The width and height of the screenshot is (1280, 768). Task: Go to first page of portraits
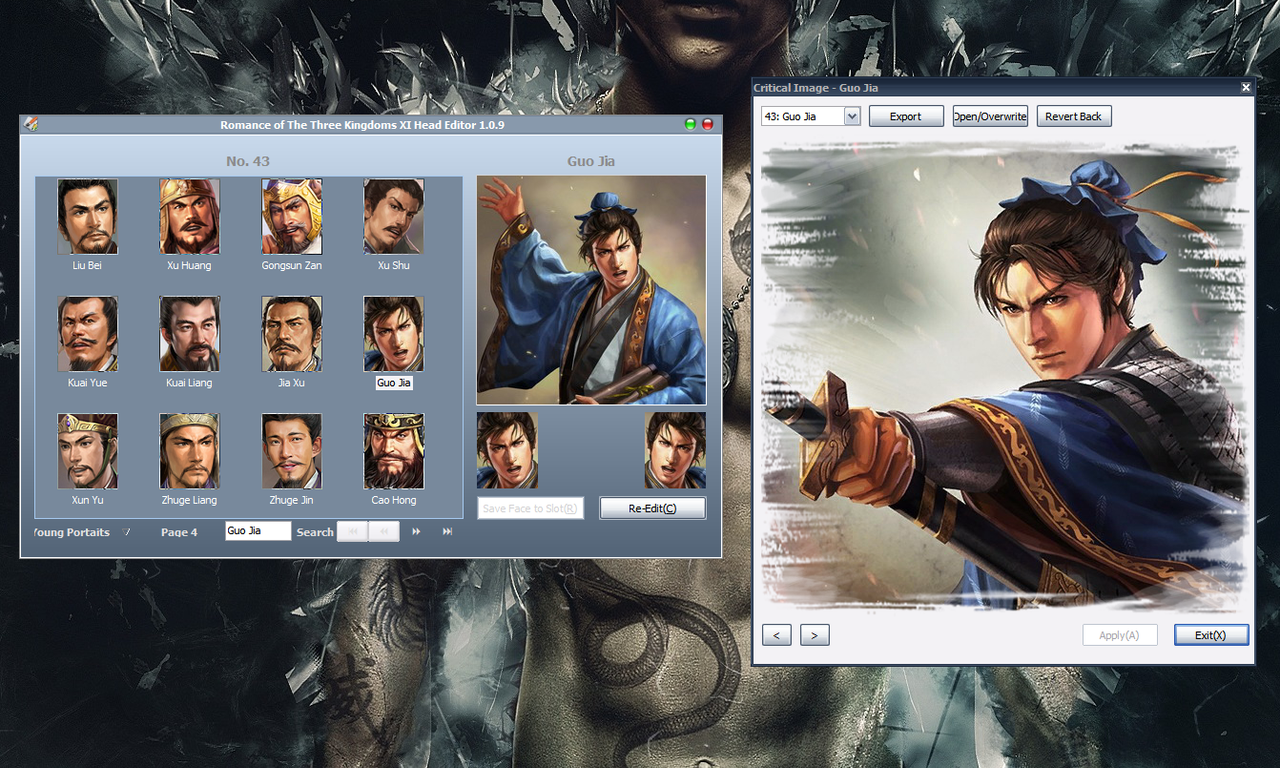click(352, 532)
